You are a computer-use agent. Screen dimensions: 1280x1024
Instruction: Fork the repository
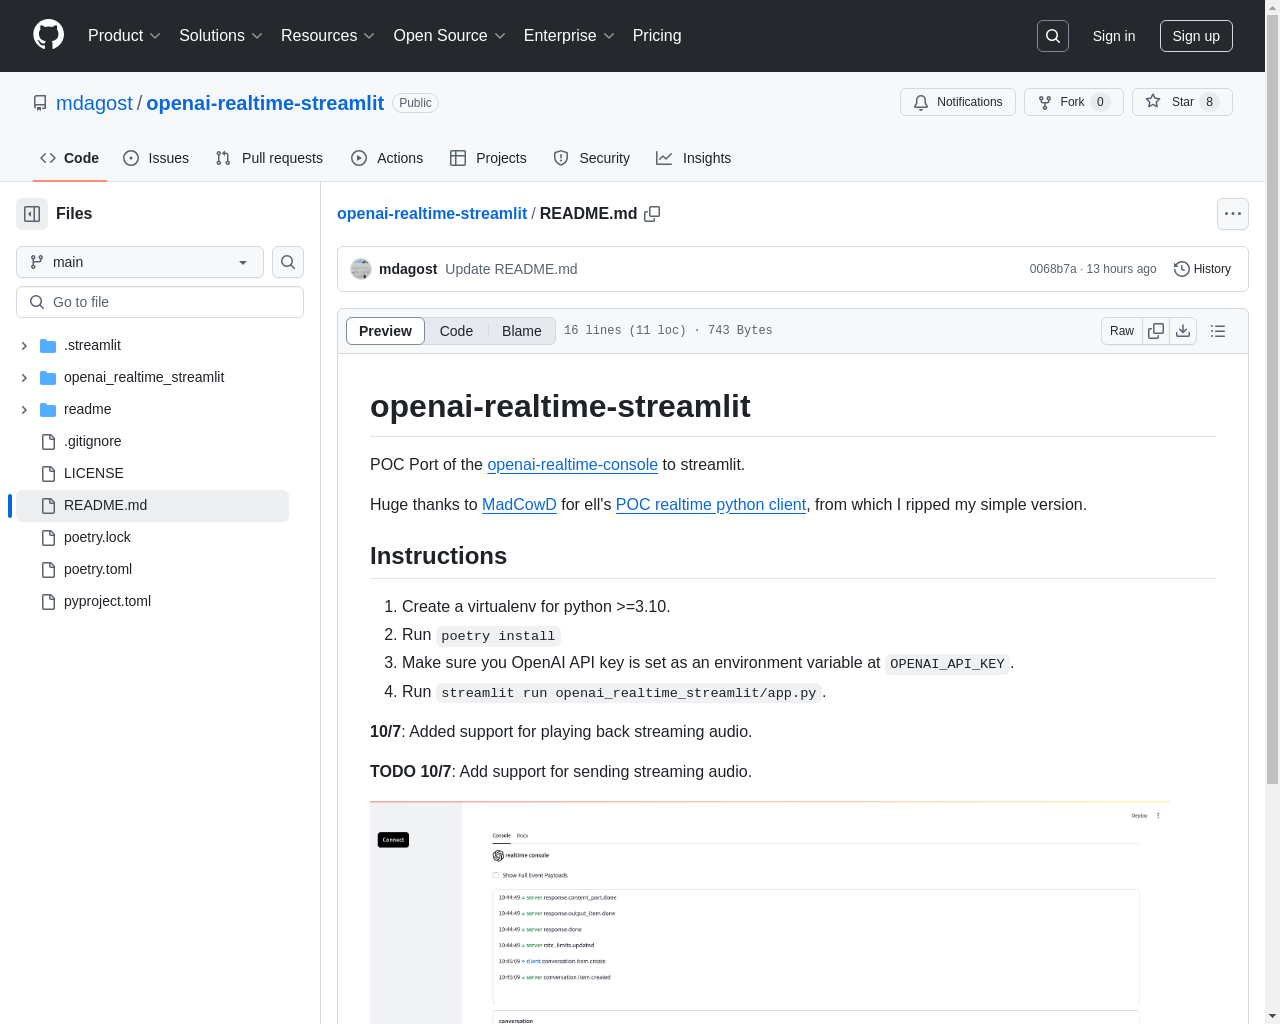pyautogui.click(x=1074, y=102)
